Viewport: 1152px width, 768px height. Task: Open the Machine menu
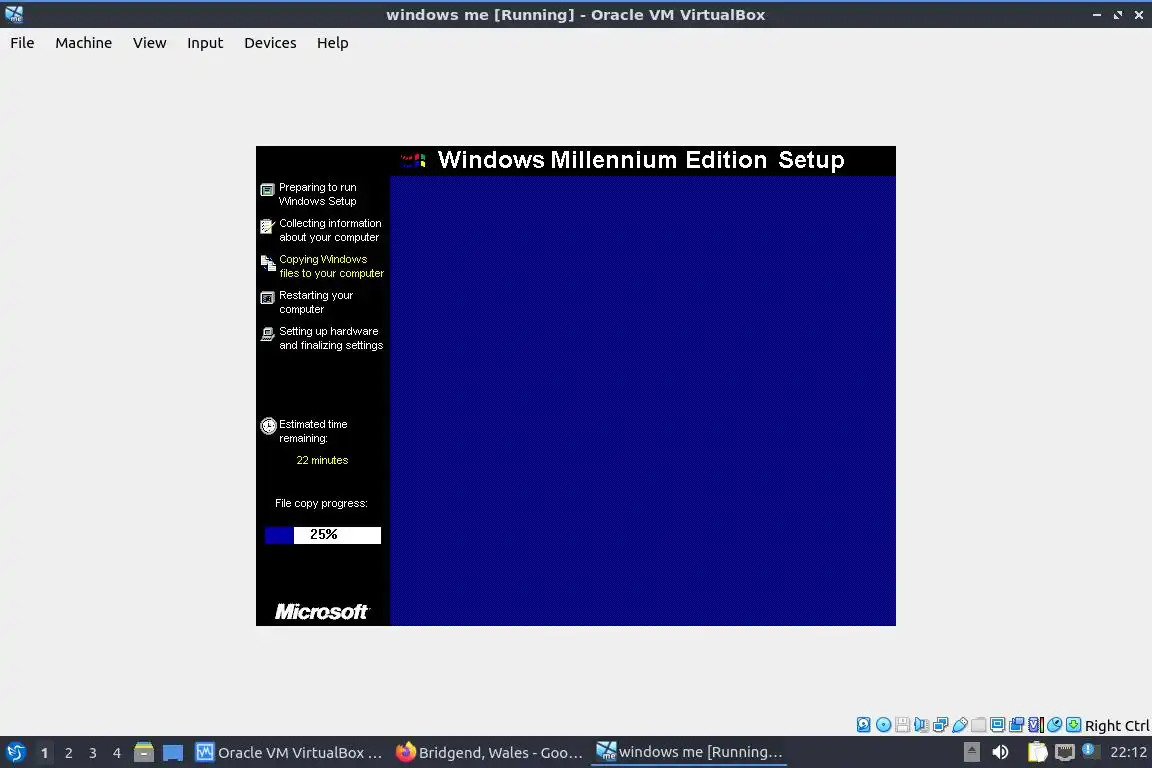pos(84,43)
